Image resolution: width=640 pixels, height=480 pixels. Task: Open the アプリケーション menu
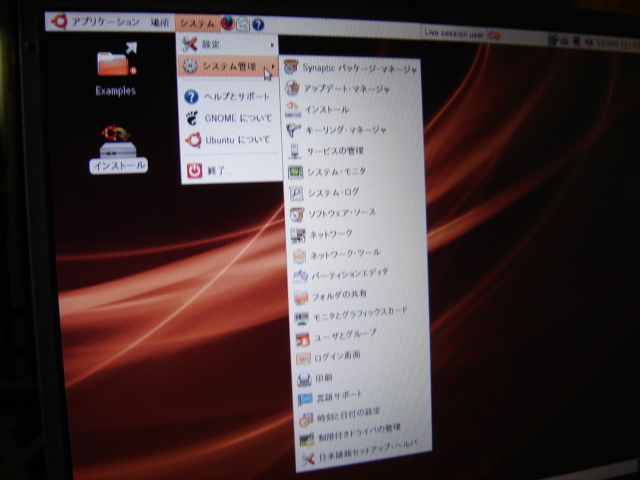pos(106,22)
